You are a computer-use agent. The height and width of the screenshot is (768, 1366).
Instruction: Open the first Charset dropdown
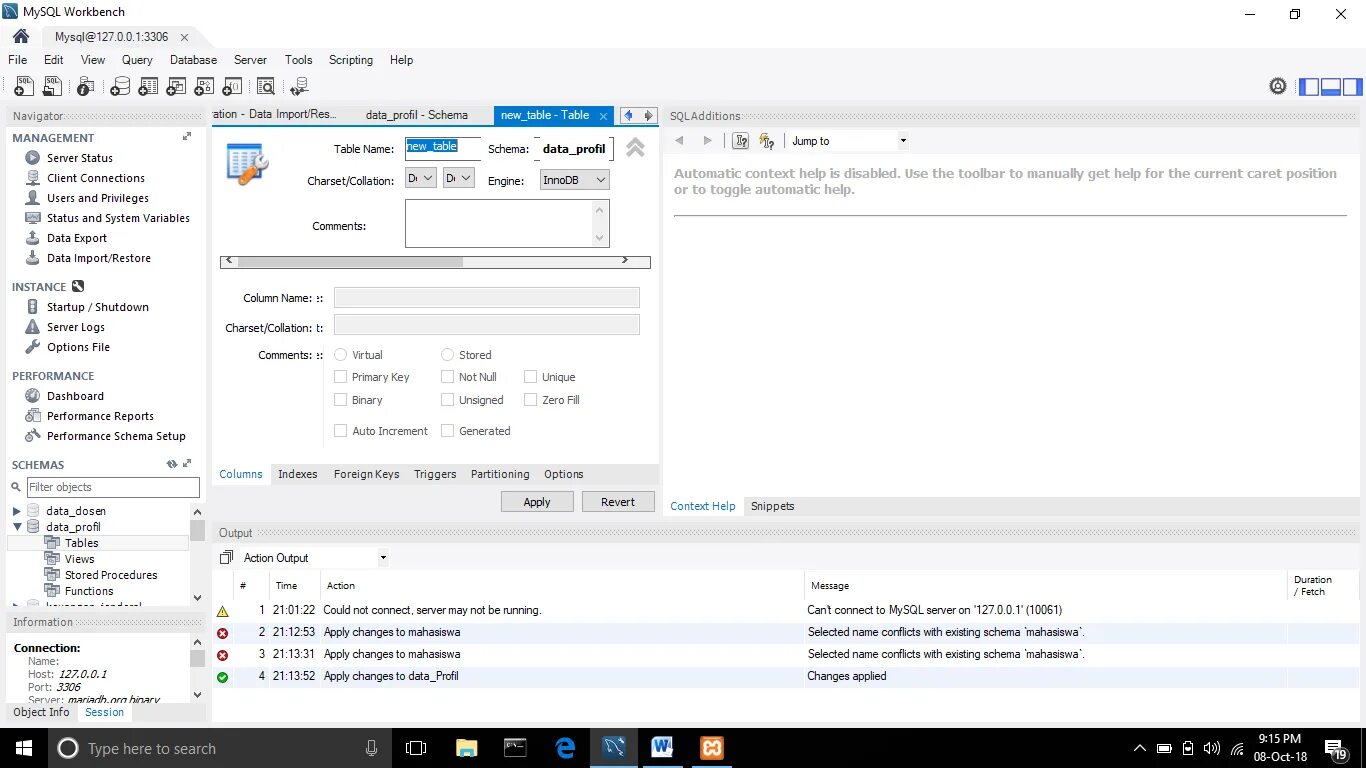pyautogui.click(x=421, y=178)
